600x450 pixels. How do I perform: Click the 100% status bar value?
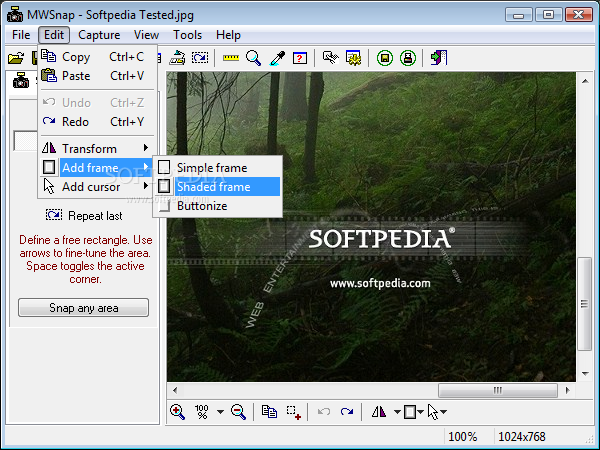462,437
